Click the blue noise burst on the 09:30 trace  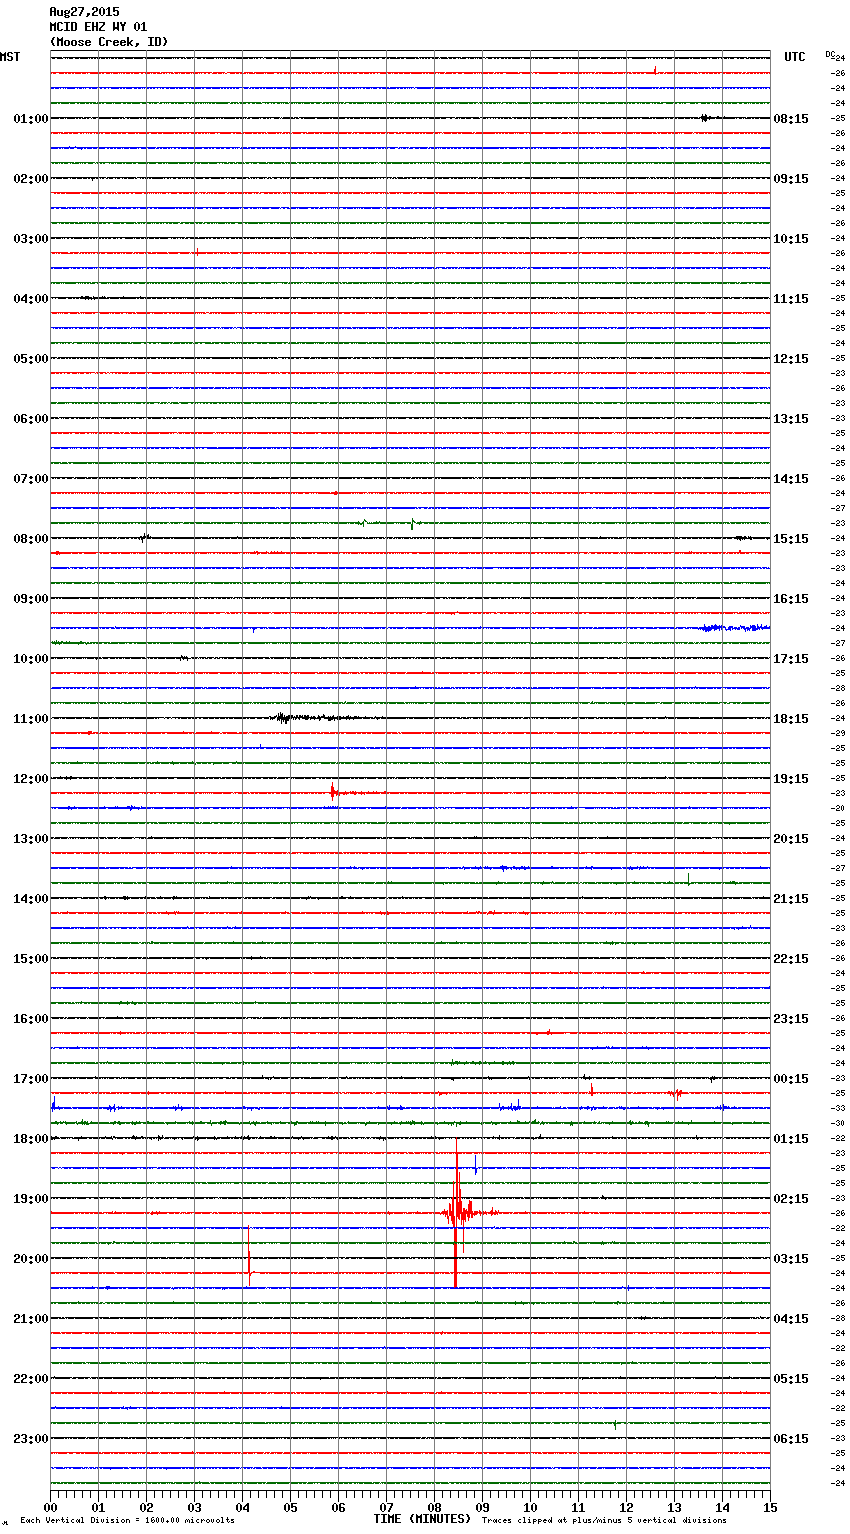(x=735, y=628)
